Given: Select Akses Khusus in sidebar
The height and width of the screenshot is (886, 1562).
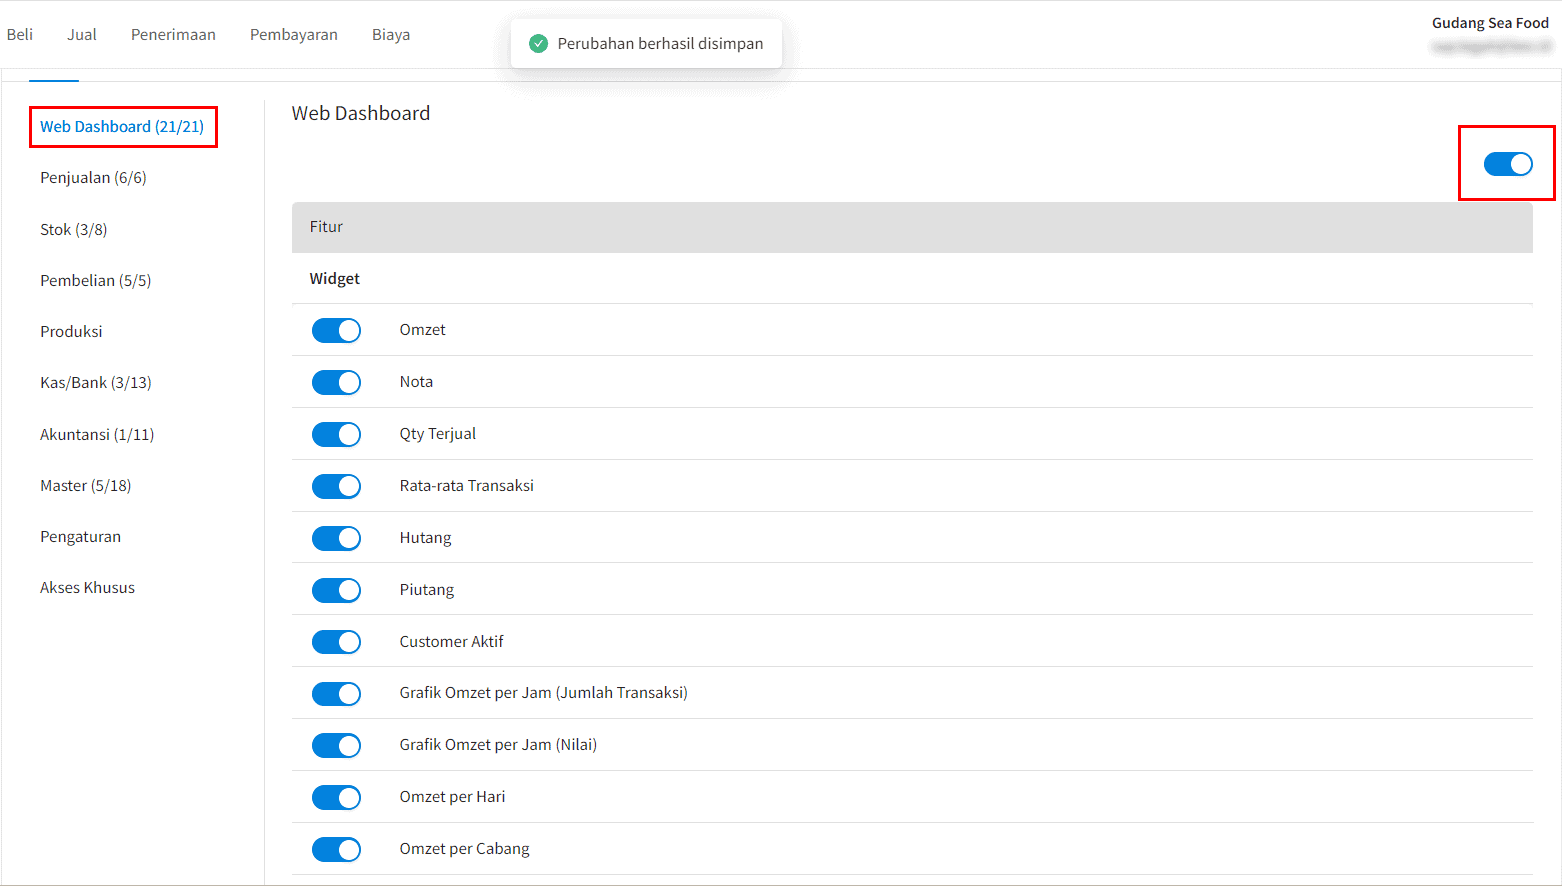Looking at the screenshot, I should 87,588.
